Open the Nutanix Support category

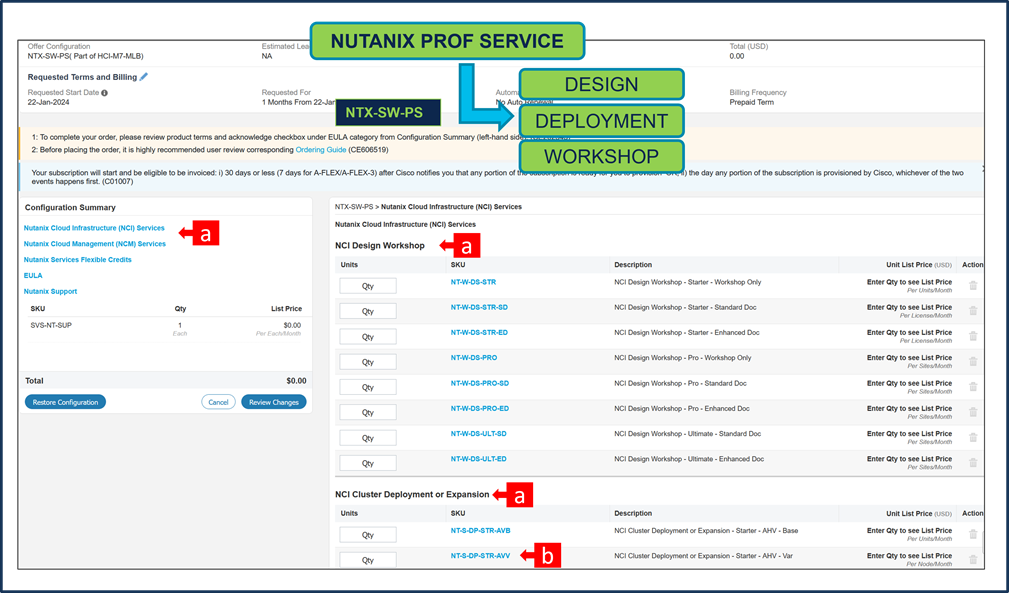pyautogui.click(x=50, y=291)
